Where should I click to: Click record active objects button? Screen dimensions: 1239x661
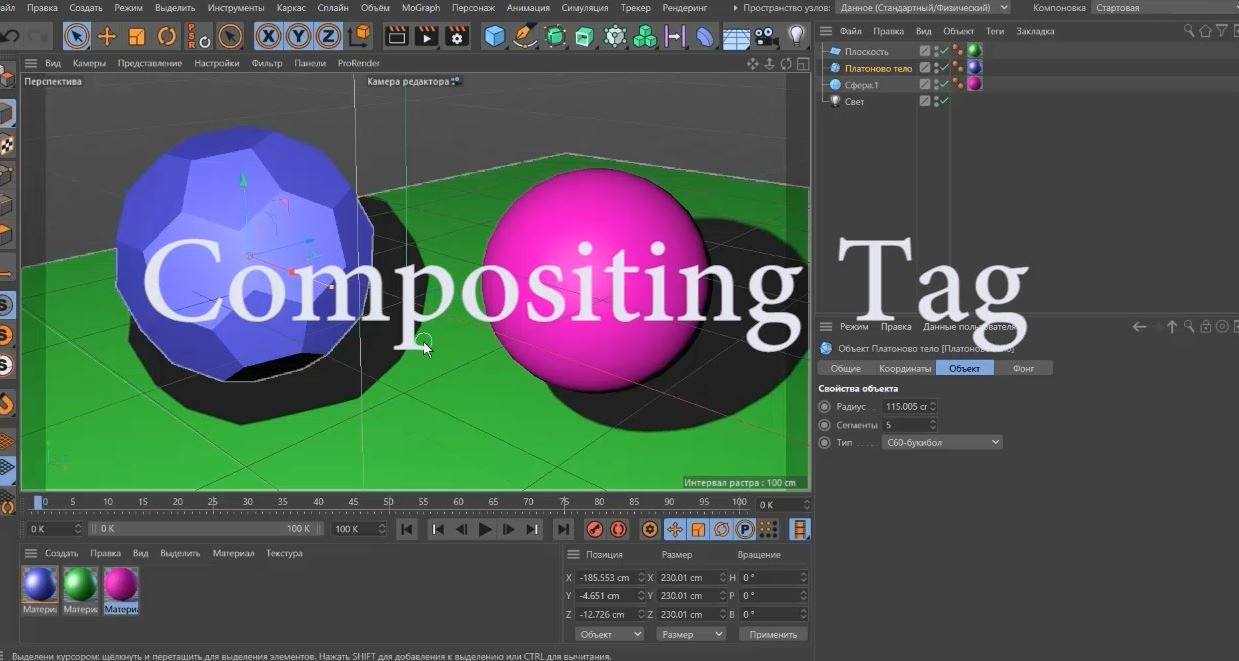(x=595, y=529)
